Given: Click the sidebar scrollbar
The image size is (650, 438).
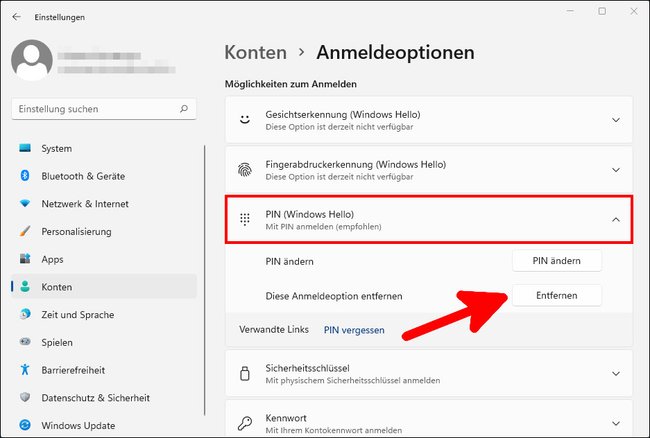Looking at the screenshot, I should click(x=205, y=280).
